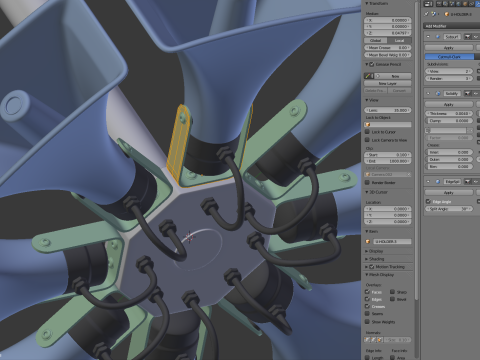Image resolution: width=480 pixels, height=360 pixels.
Task: Select the Local transform tab
Action: point(399,40)
